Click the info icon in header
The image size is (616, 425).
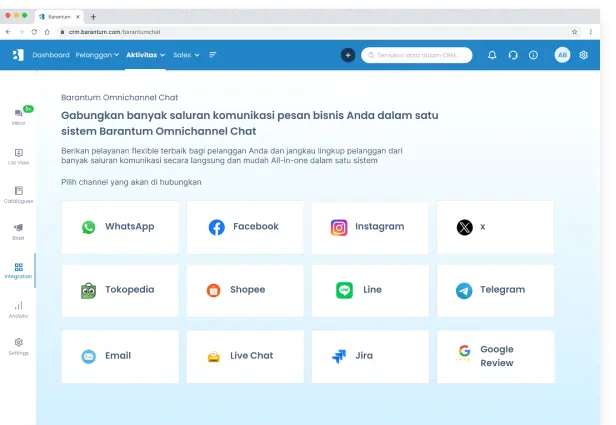pyautogui.click(x=533, y=55)
